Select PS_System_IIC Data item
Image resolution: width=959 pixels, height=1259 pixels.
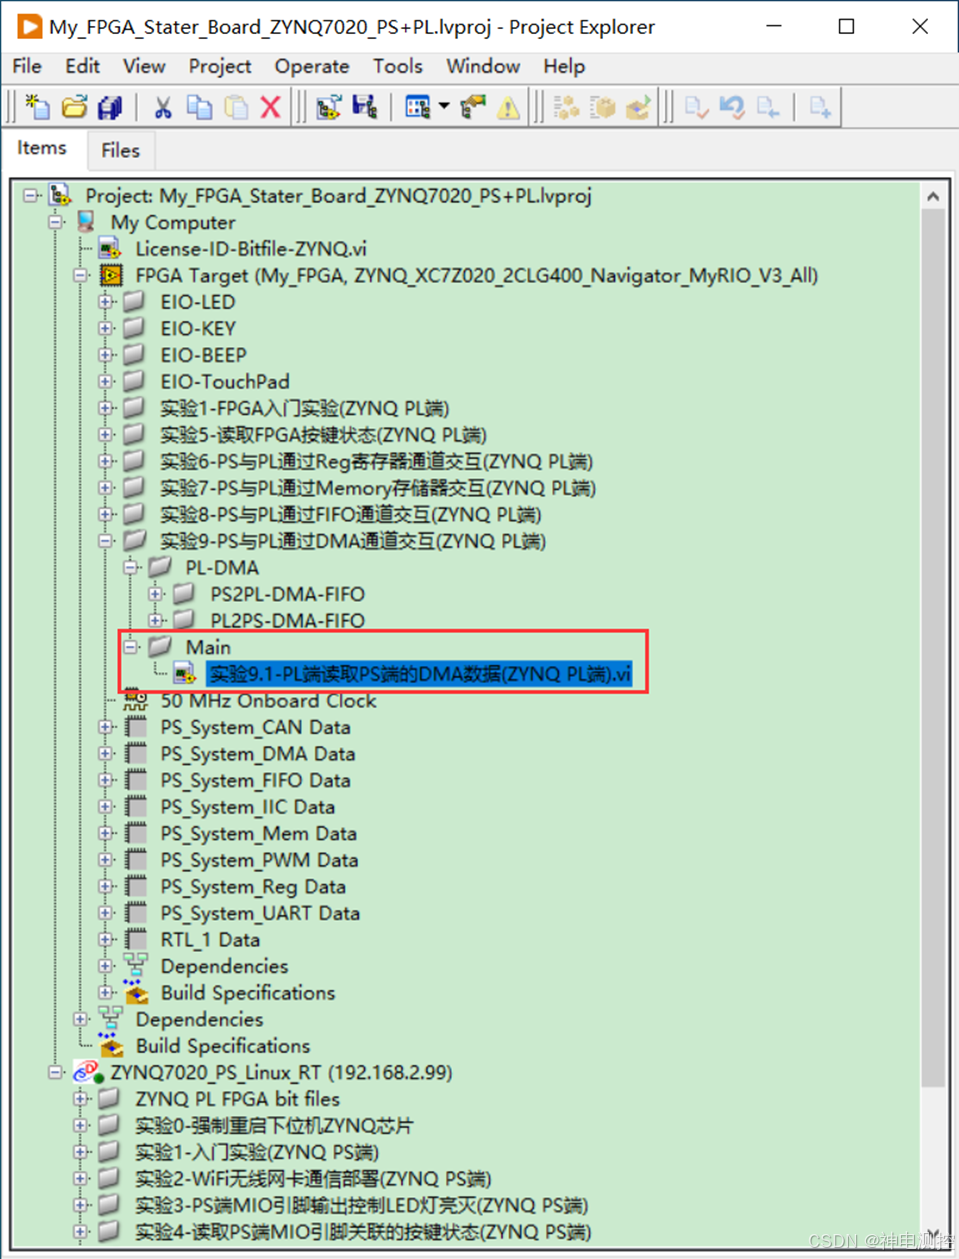point(248,806)
